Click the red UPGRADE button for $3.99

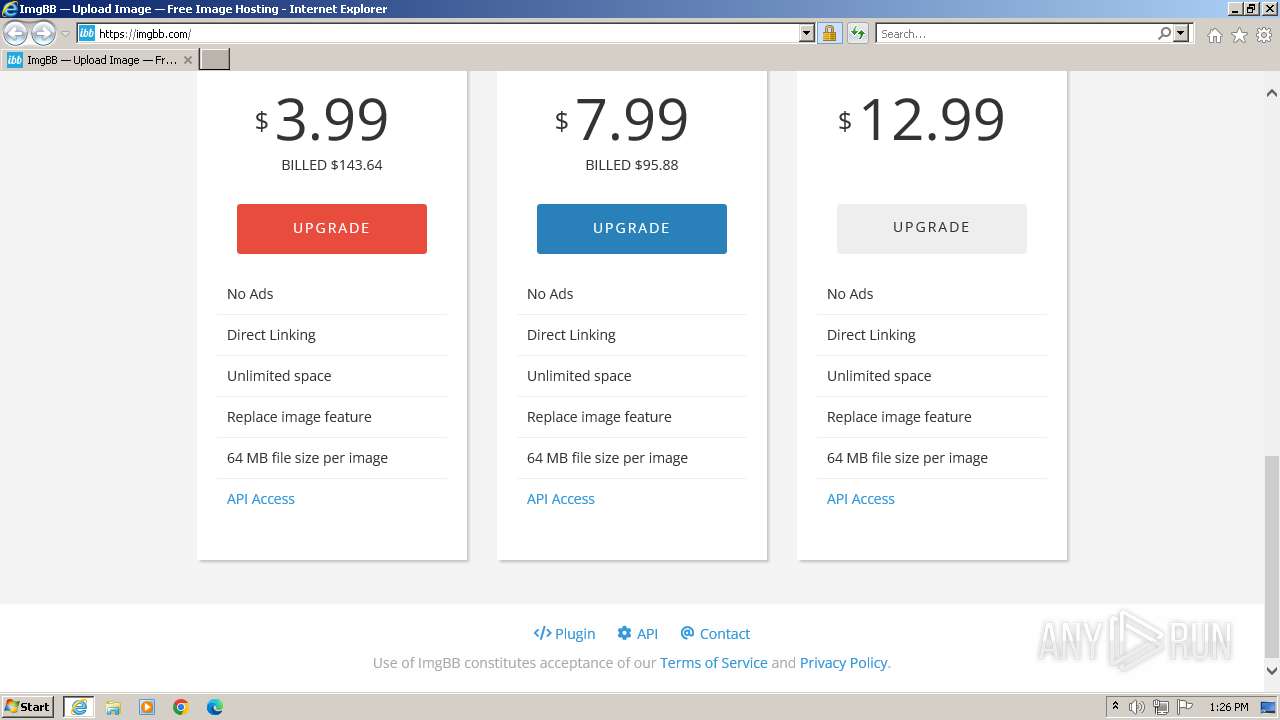pyautogui.click(x=332, y=228)
